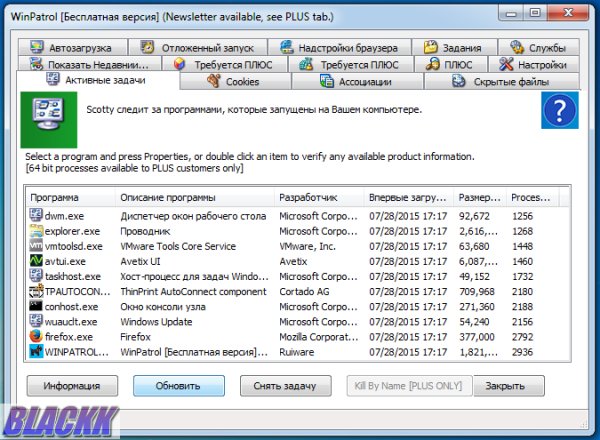This screenshot has height=440, width=600.
Task: Open the Показать Недавнии tab
Action: click(90, 64)
